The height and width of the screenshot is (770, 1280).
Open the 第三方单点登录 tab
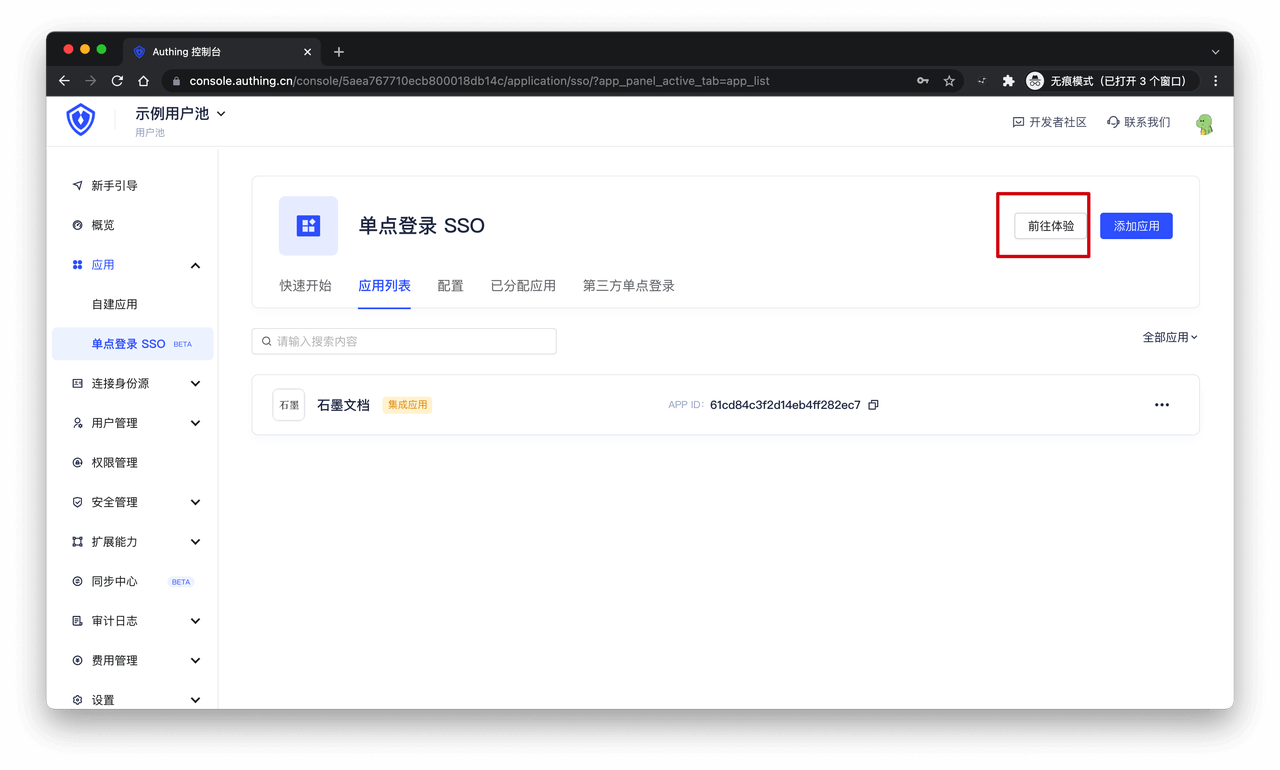[x=627, y=285]
